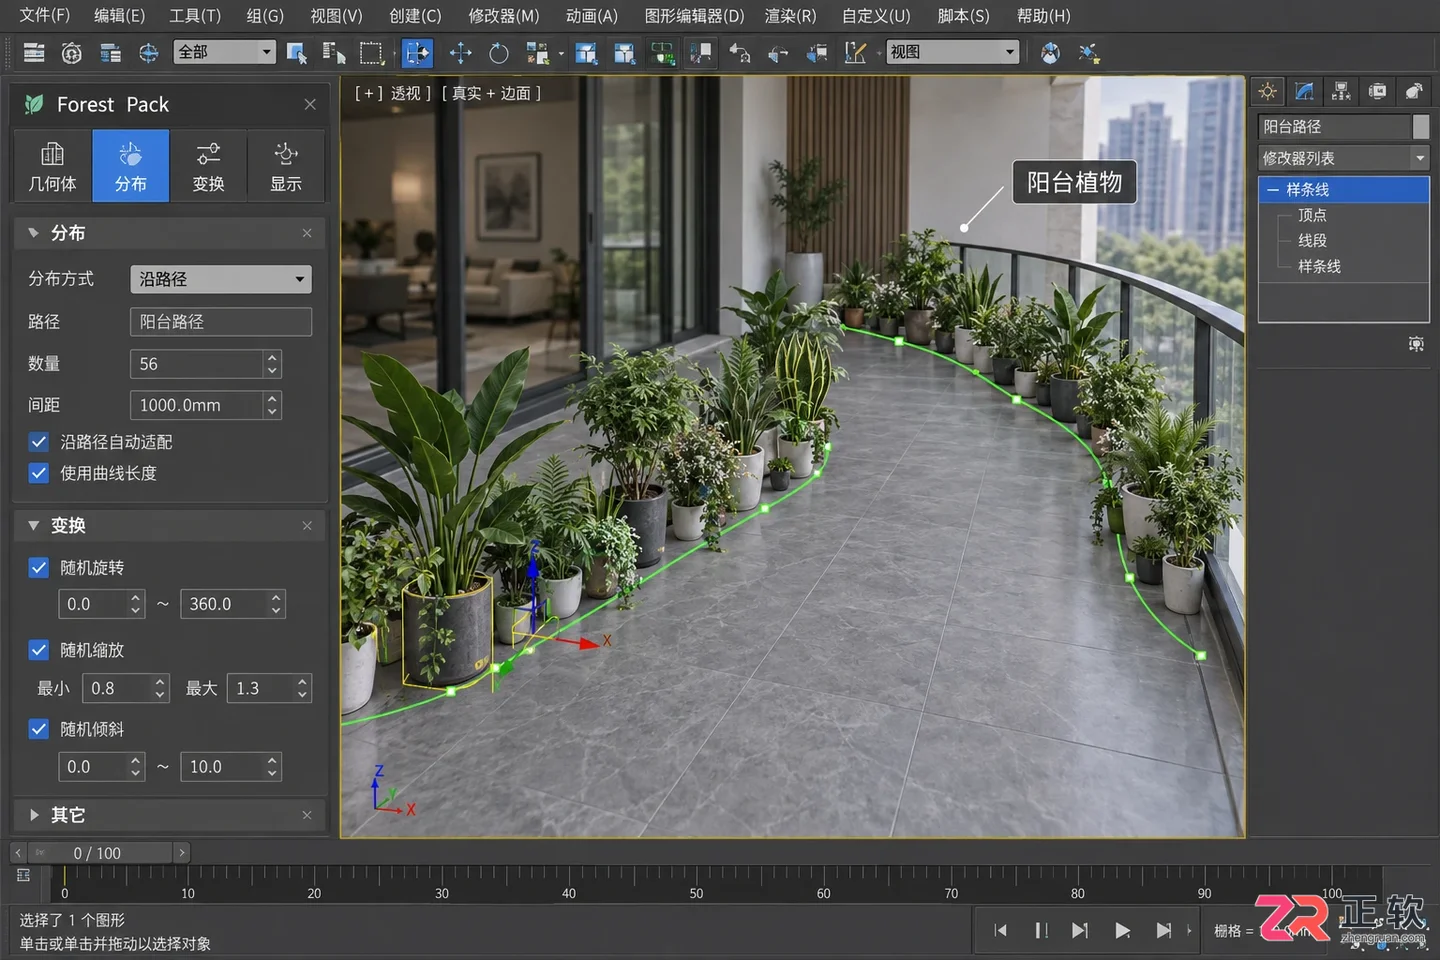
Task: Collapse the 变换 rollout section
Action: (x=34, y=526)
